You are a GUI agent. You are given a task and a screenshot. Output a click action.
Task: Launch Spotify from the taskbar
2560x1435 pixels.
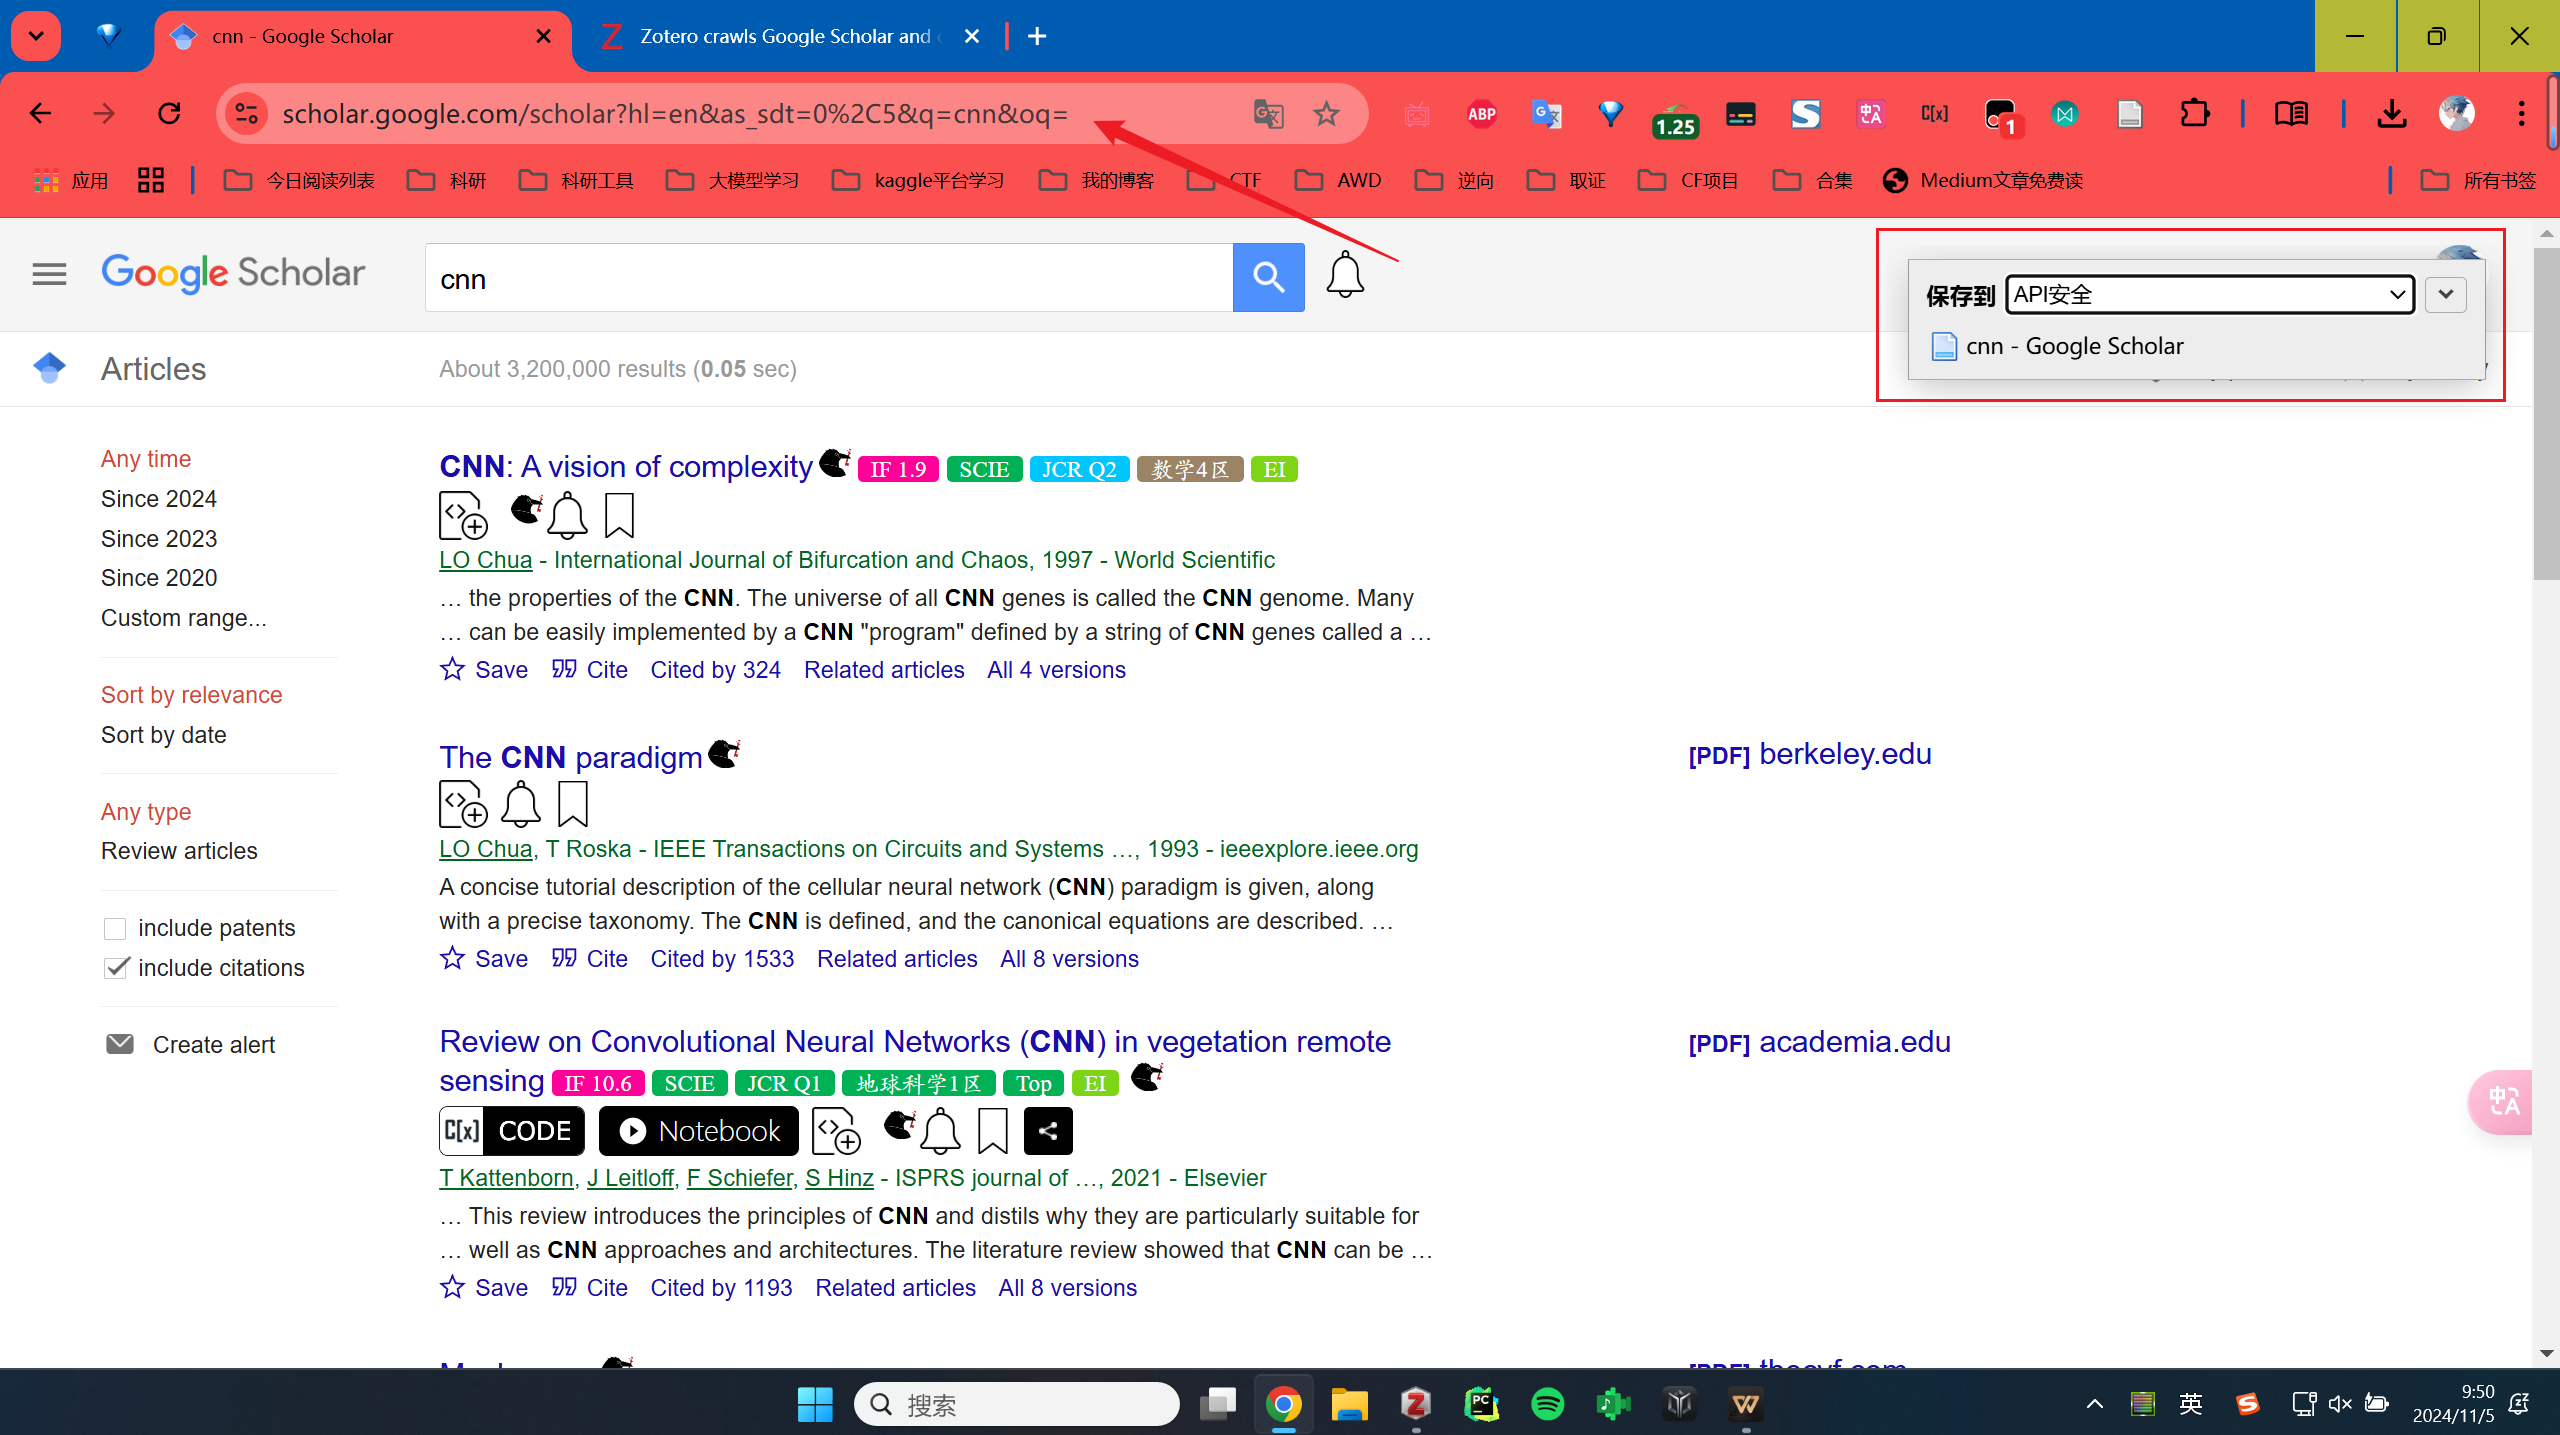tap(1547, 1404)
